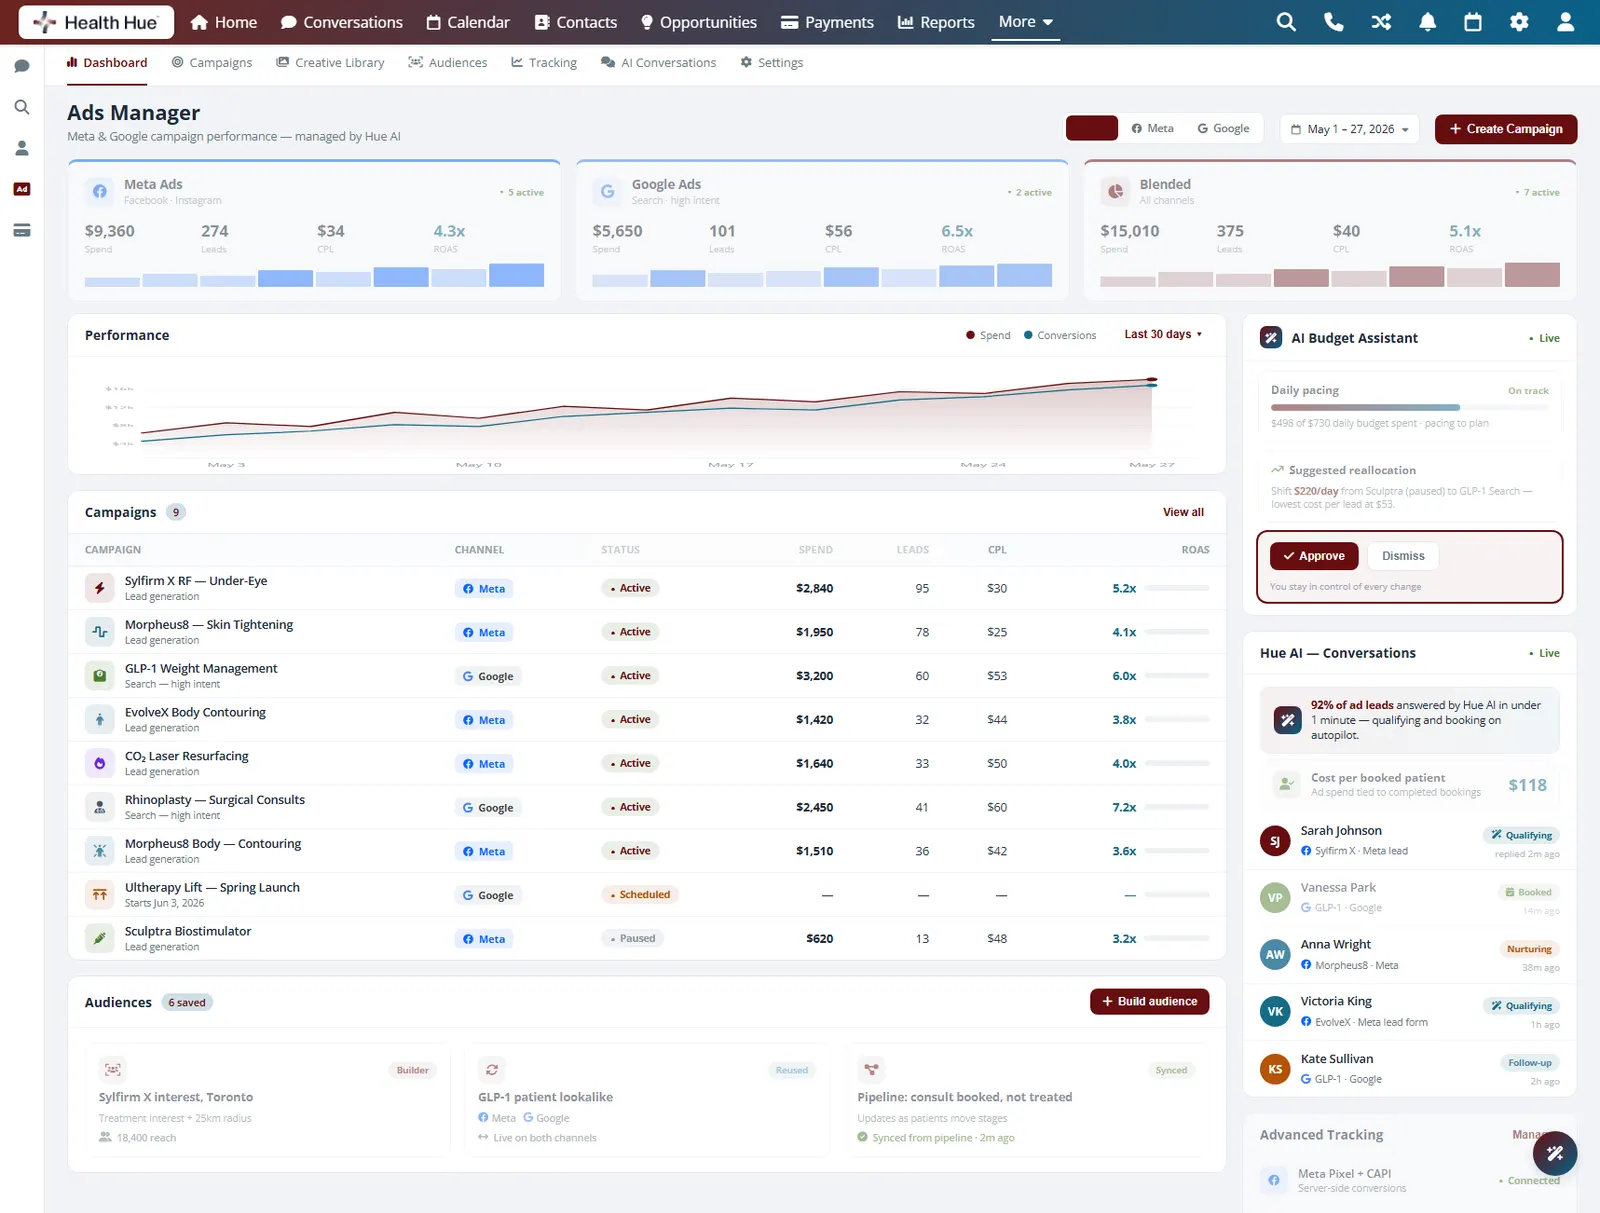
Task: Open the Last 30 days range dropdown
Action: [x=1163, y=334]
